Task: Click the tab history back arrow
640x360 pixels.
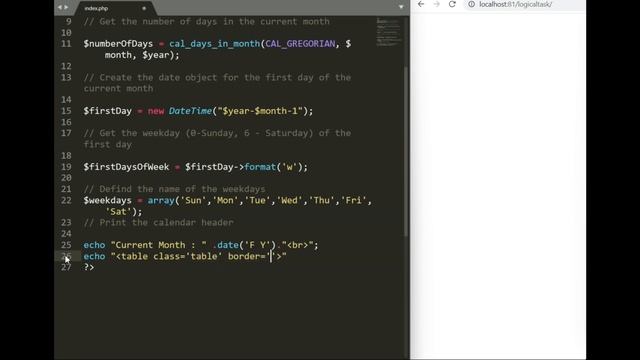Action: (60, 7)
